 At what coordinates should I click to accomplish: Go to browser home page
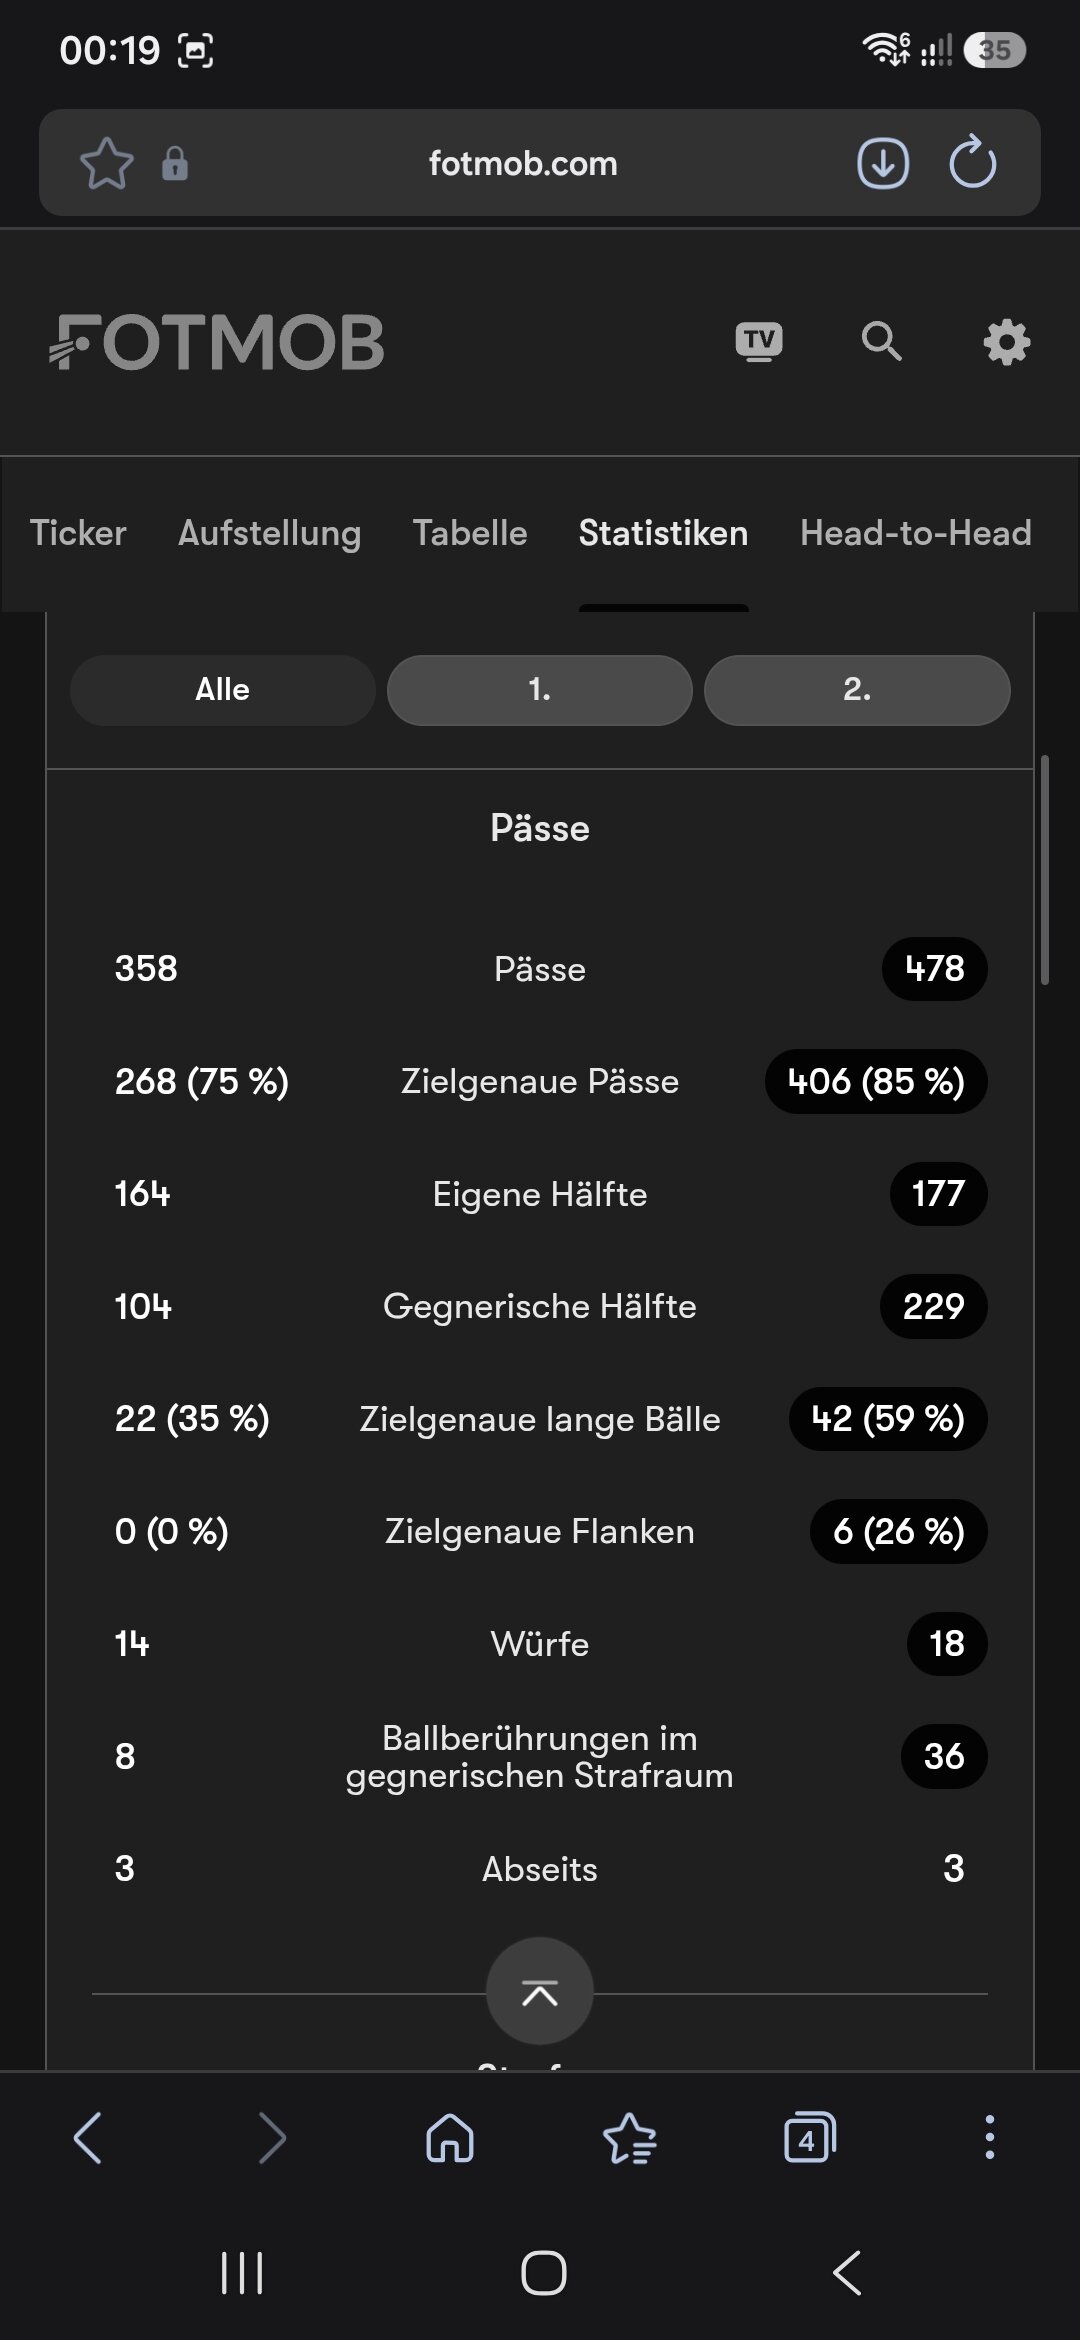click(450, 2138)
